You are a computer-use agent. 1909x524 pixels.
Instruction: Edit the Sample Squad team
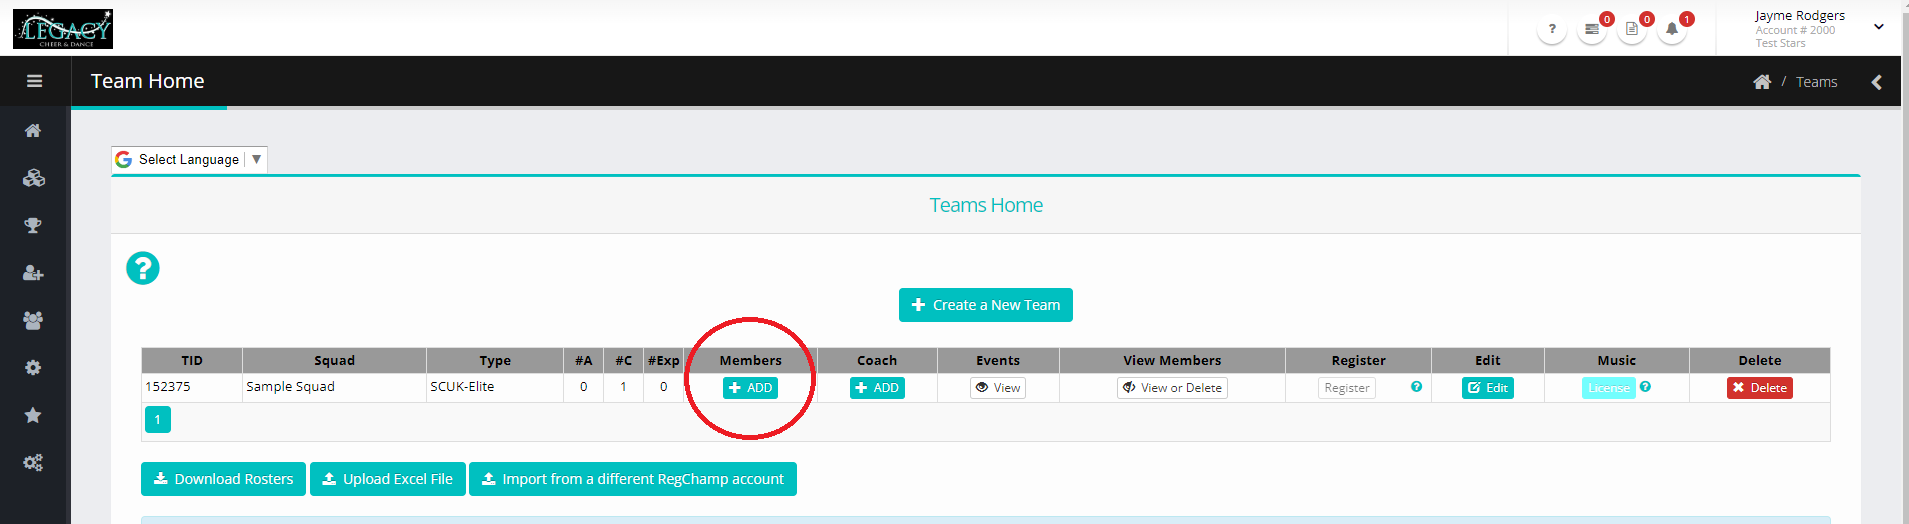click(1488, 388)
